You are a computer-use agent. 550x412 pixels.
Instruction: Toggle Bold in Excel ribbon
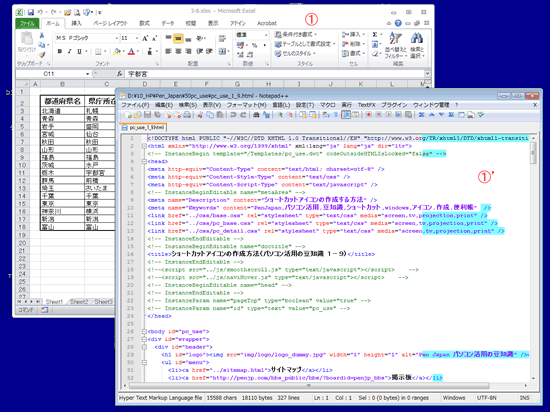(60, 52)
